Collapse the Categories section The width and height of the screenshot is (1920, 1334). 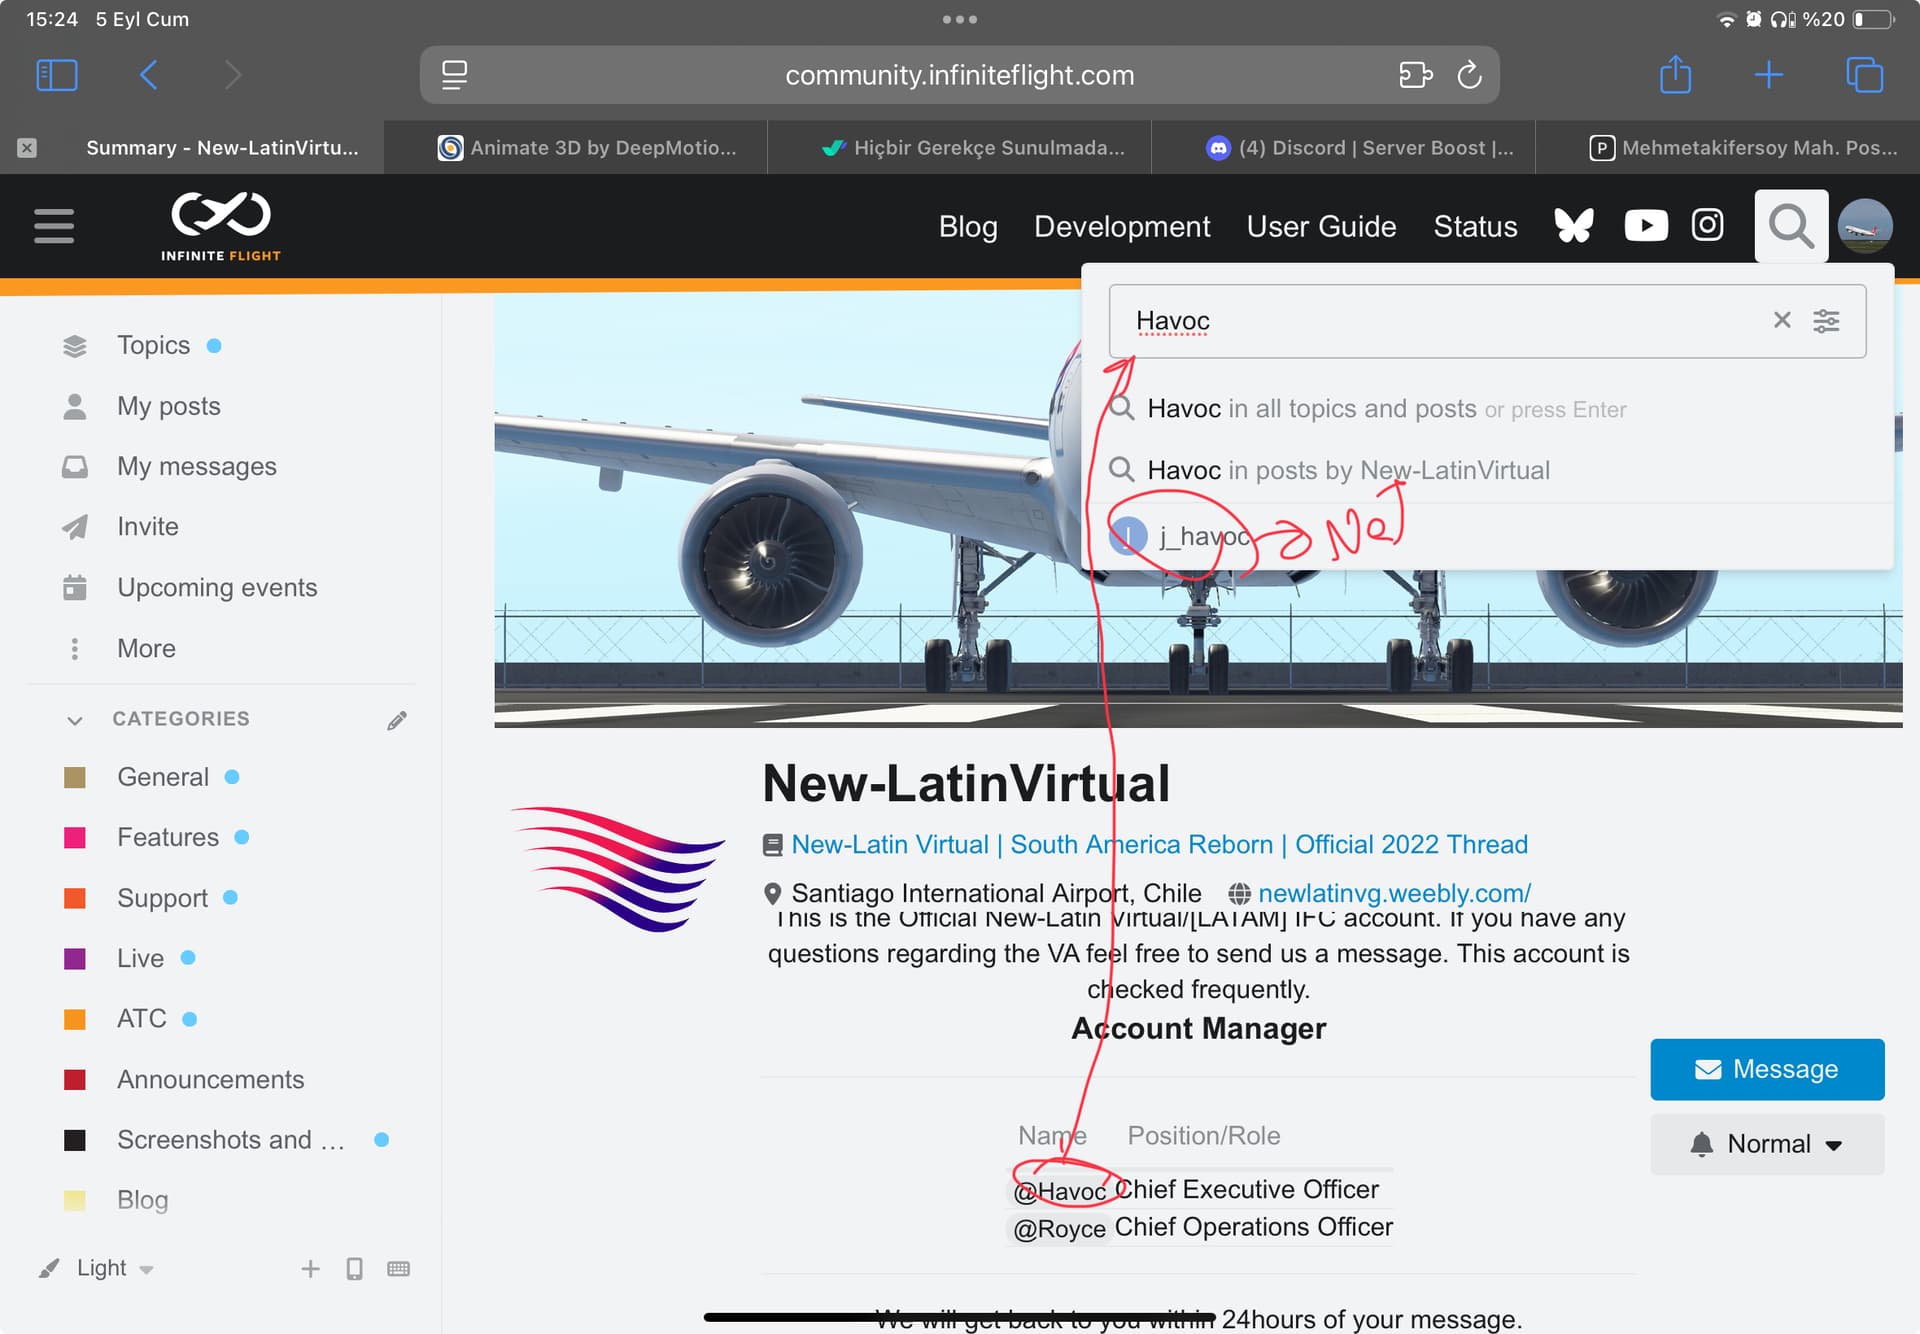(75, 720)
